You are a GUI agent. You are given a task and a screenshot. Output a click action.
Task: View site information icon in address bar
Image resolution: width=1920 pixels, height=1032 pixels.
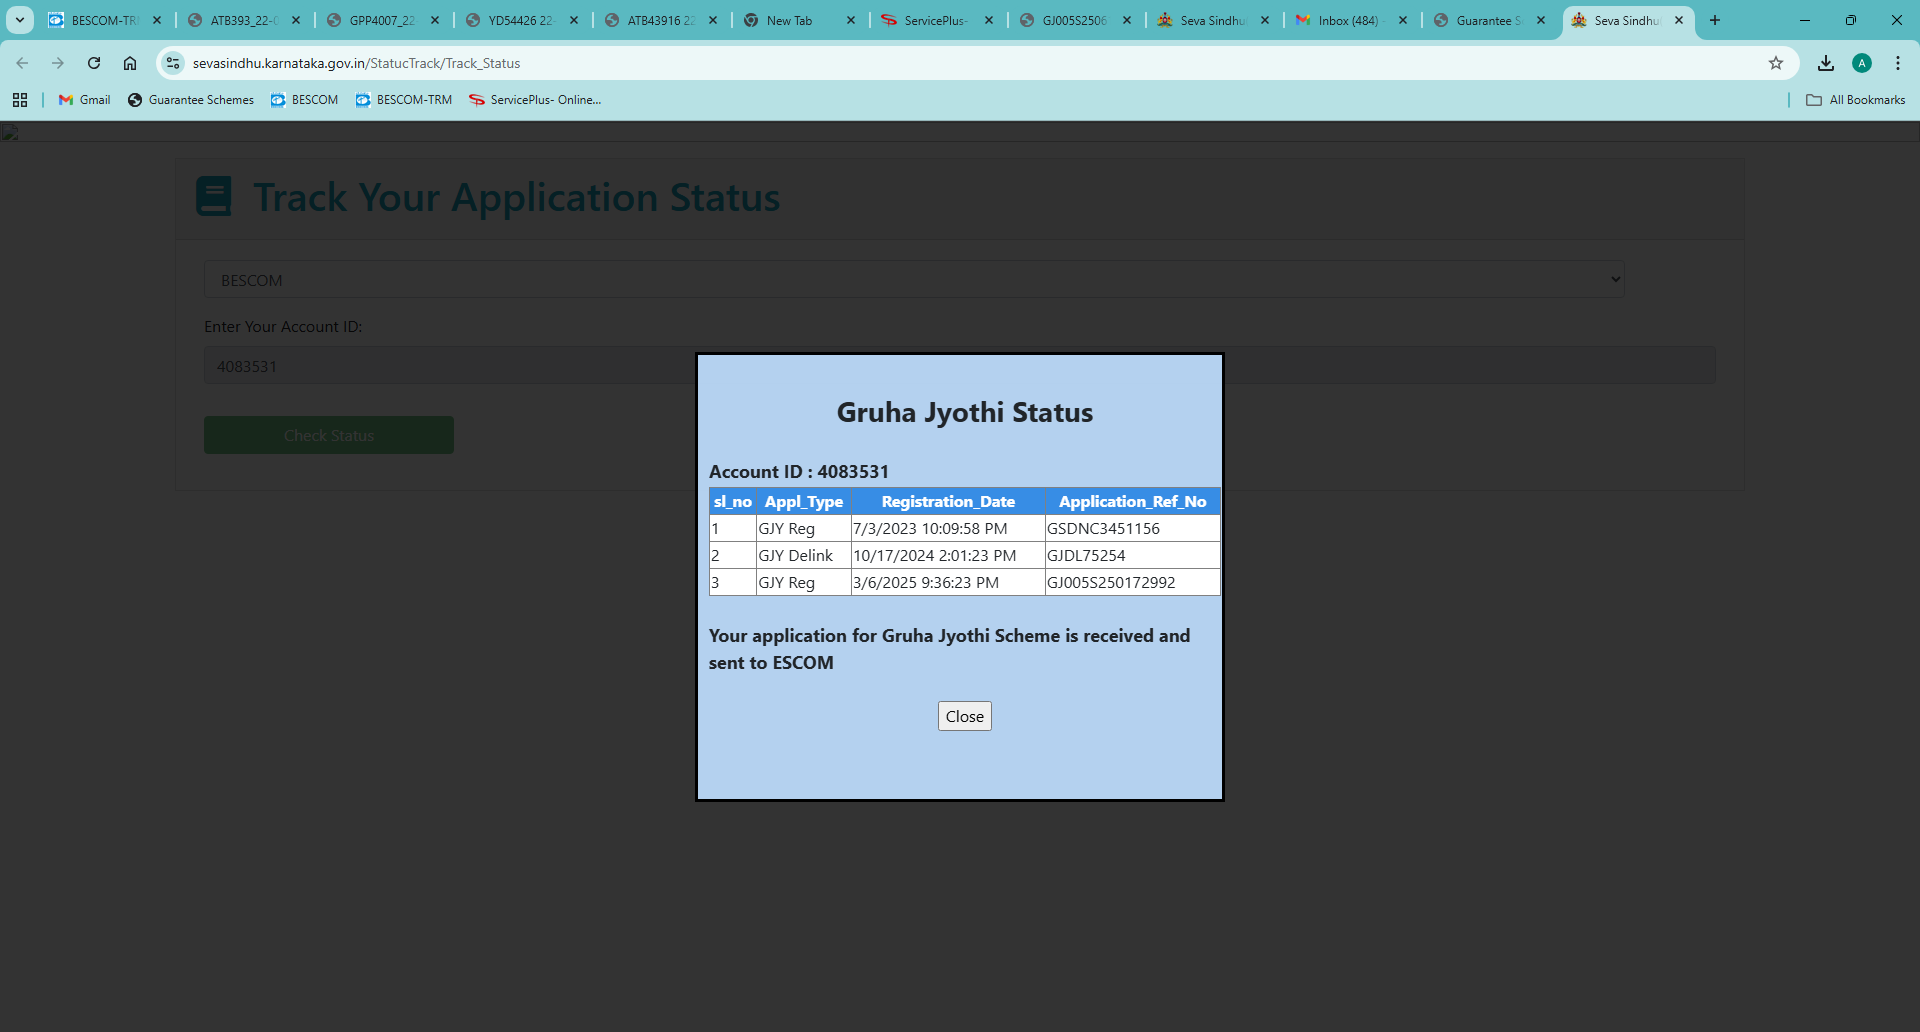173,63
